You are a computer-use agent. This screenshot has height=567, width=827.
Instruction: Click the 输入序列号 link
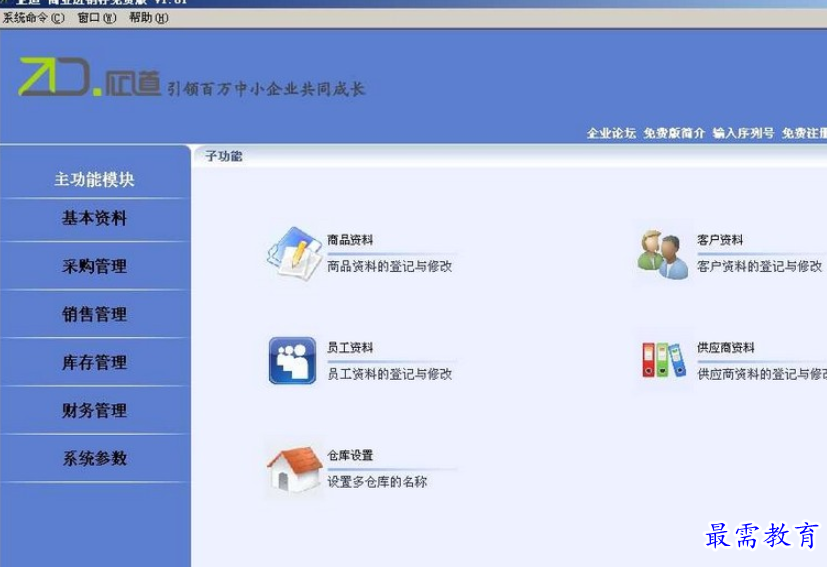743,133
